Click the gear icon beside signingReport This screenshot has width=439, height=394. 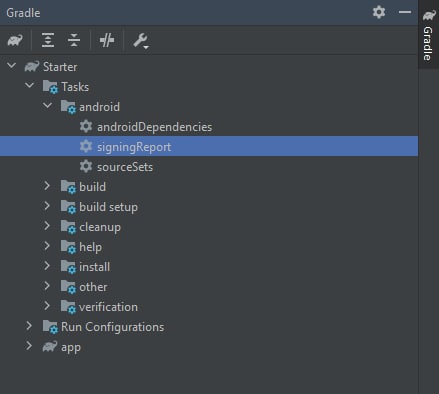[86, 146]
